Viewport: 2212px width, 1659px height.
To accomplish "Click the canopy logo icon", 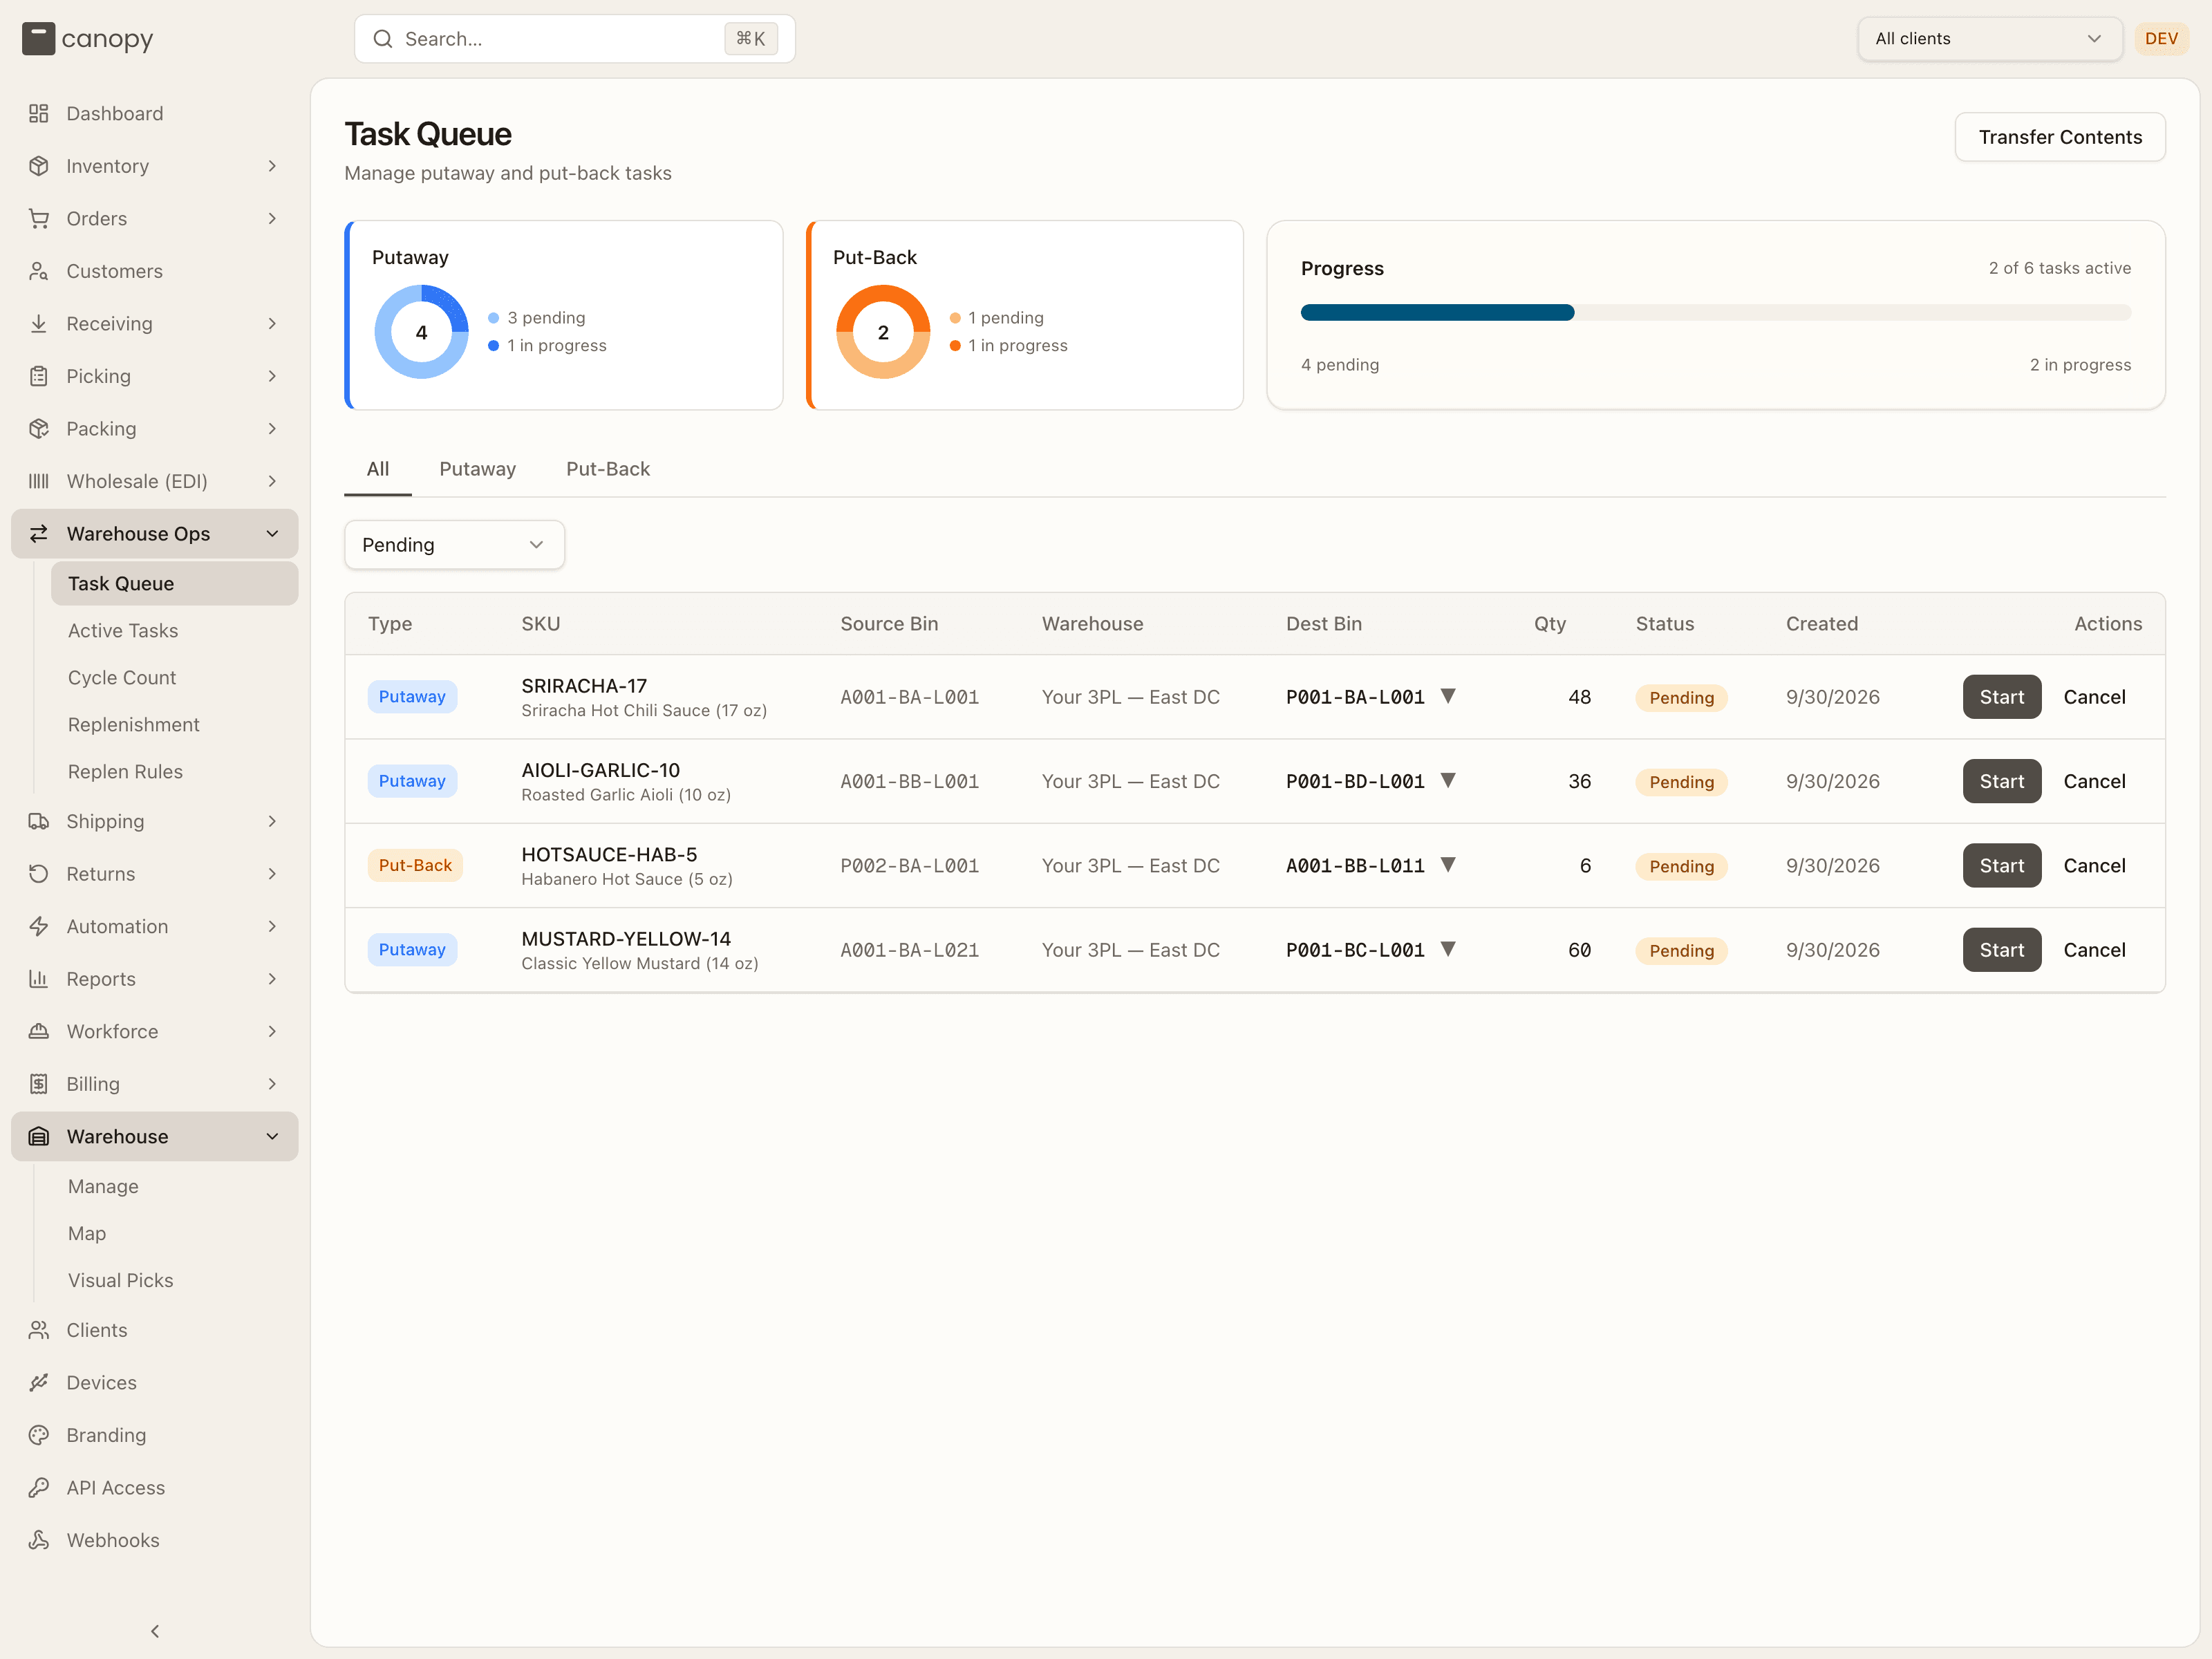I will pos(38,39).
